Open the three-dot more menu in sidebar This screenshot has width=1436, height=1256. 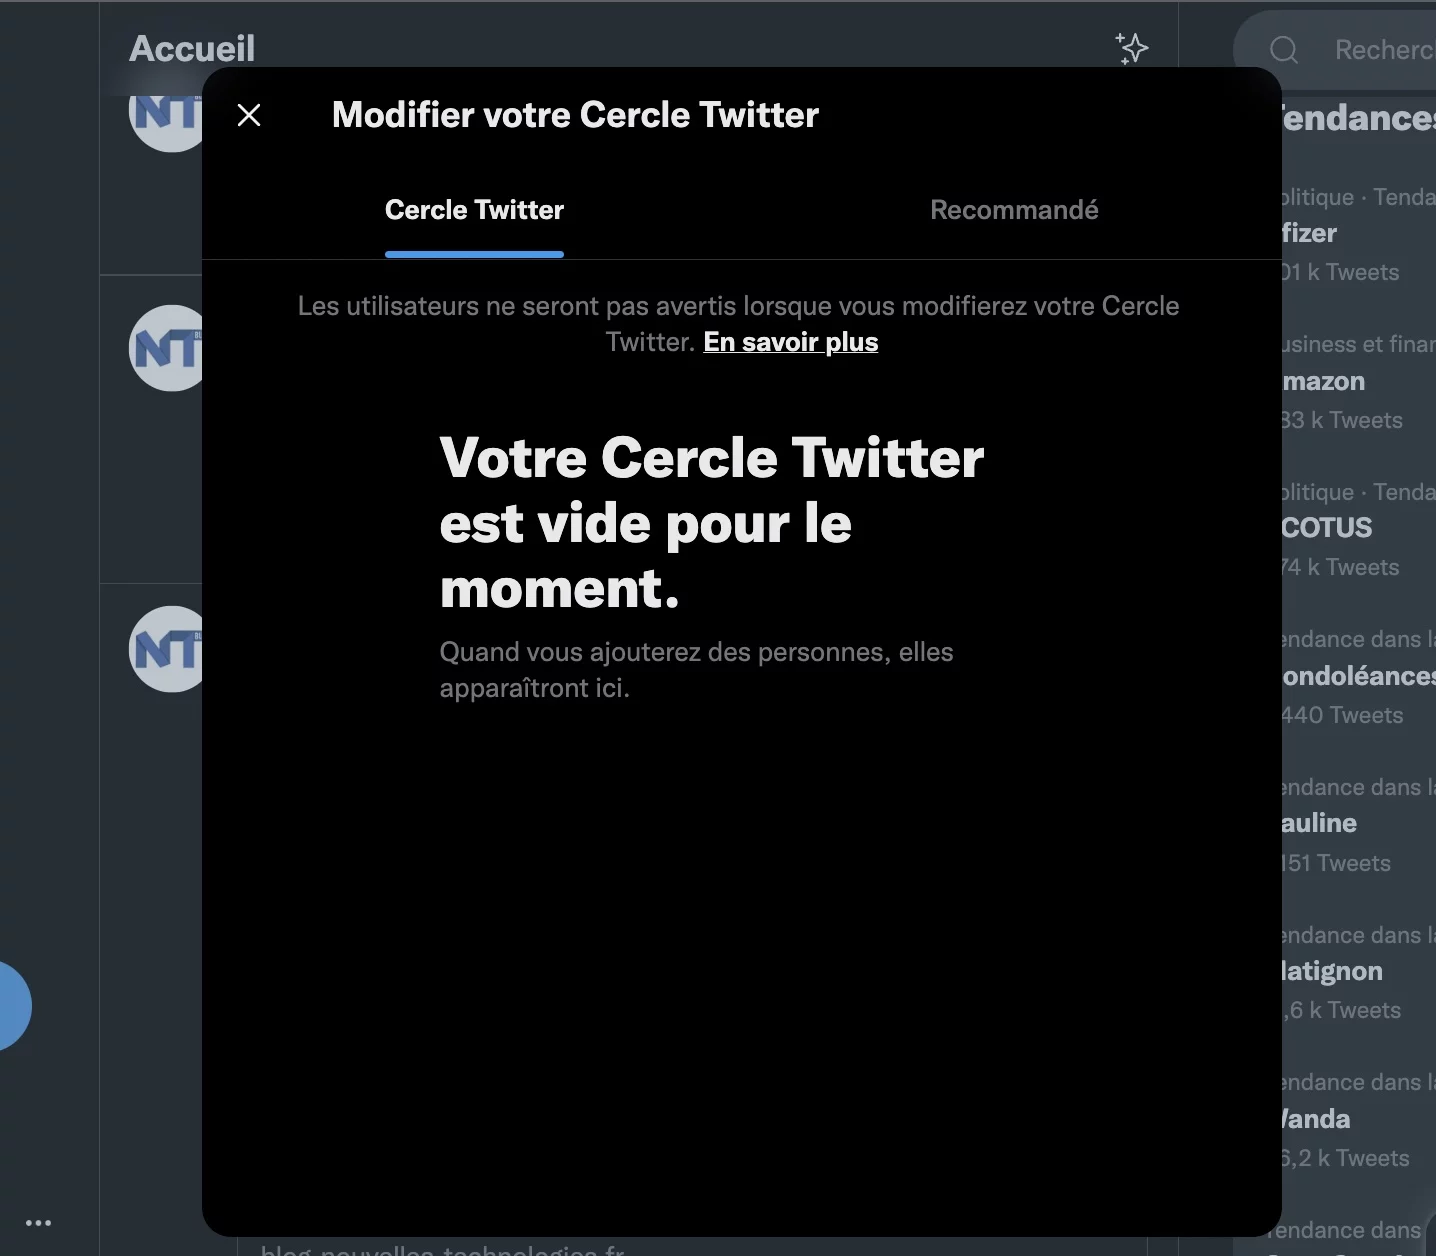pyautogui.click(x=38, y=1223)
